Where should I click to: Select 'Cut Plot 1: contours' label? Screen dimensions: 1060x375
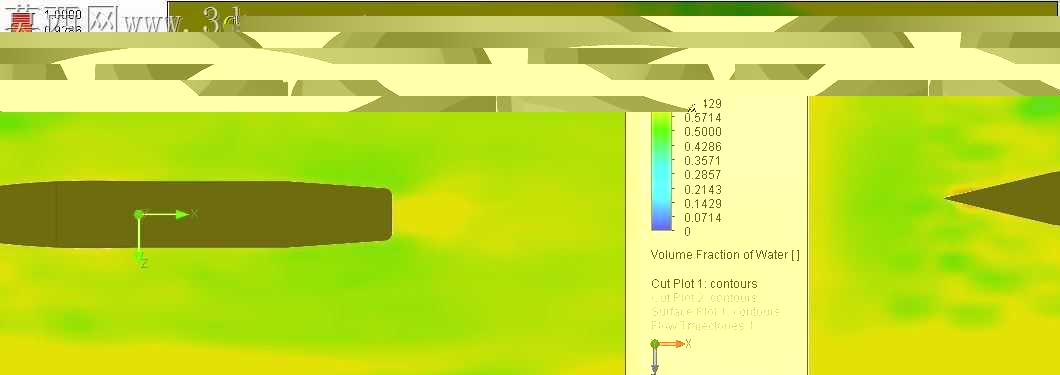[x=704, y=284]
